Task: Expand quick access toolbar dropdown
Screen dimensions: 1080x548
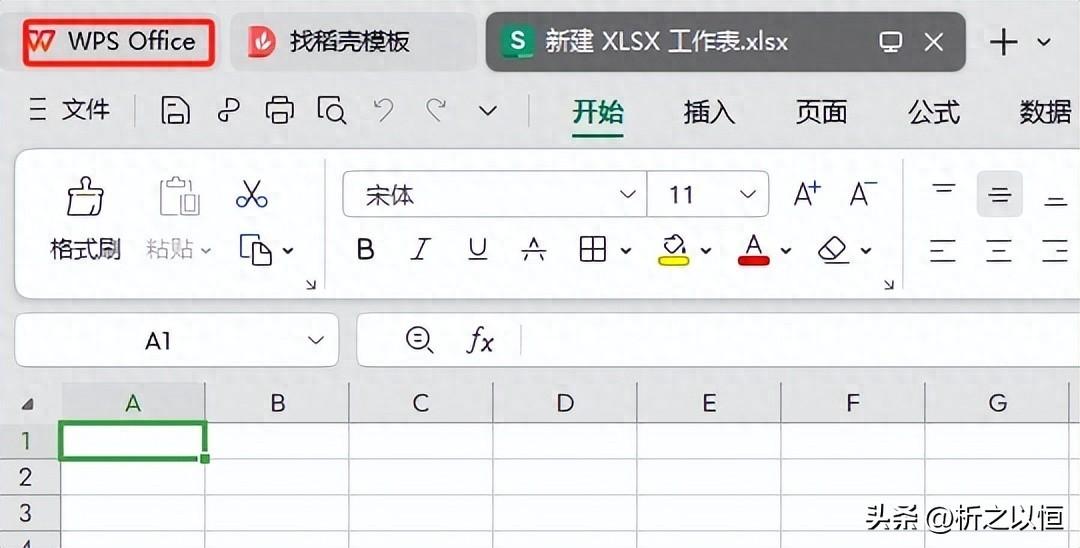Action: (x=488, y=111)
